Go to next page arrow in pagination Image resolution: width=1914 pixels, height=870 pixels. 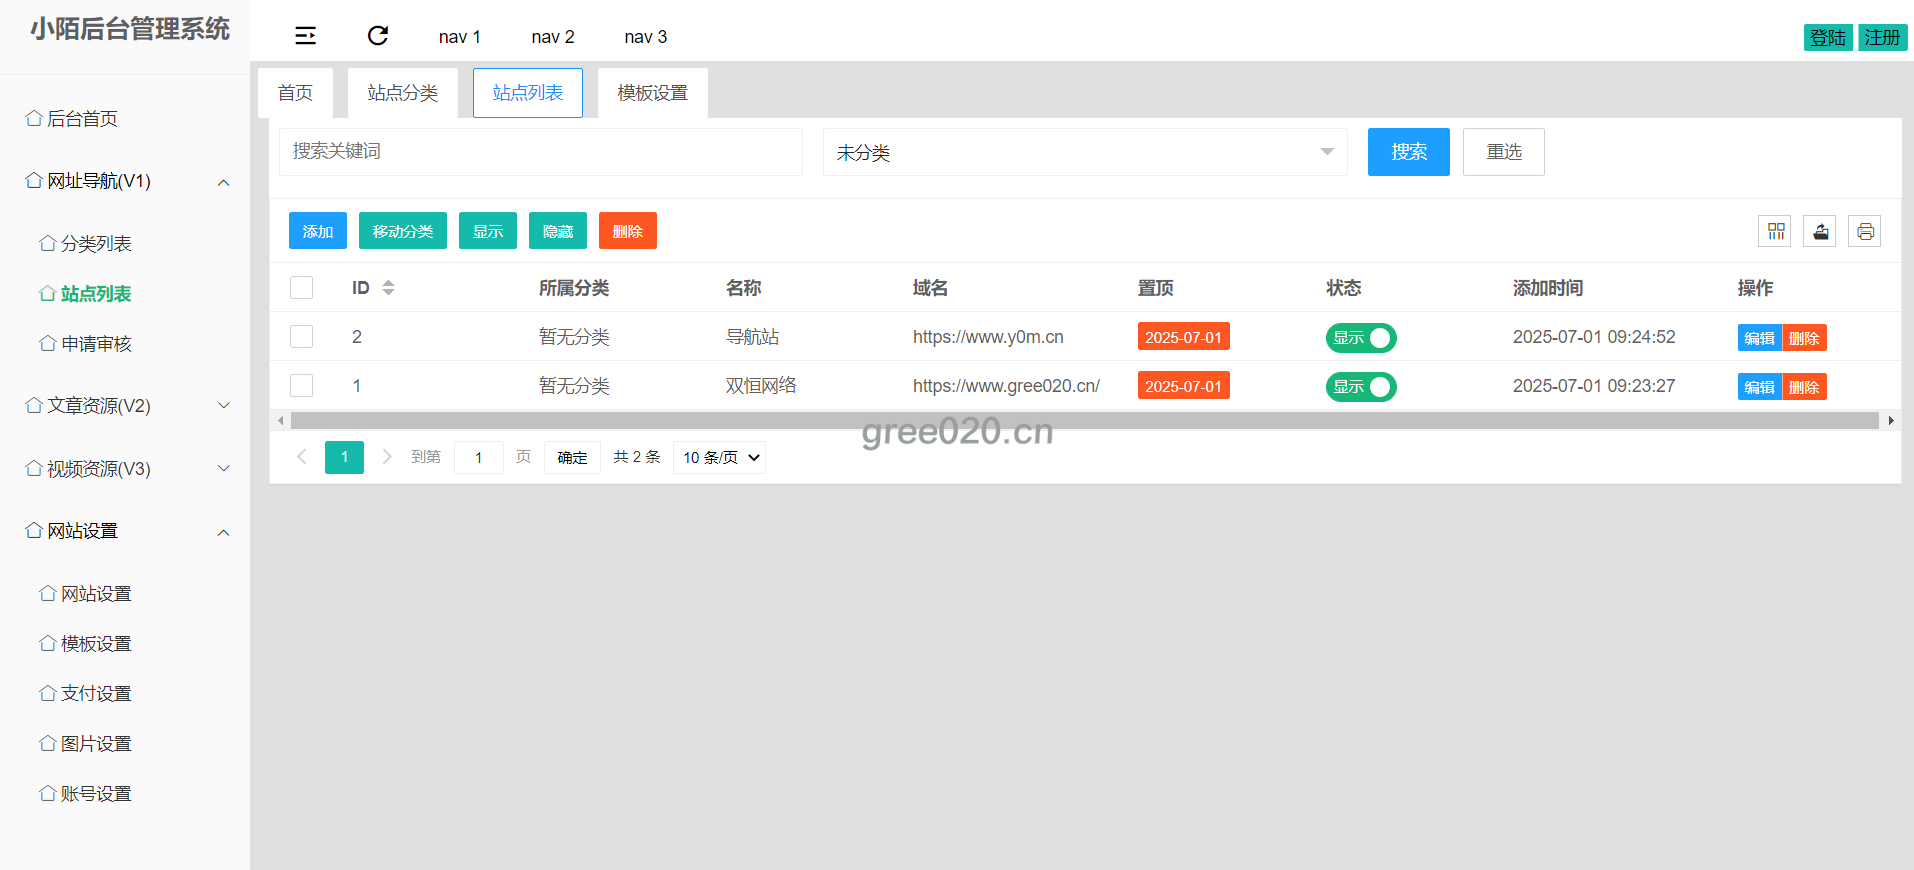click(x=387, y=457)
